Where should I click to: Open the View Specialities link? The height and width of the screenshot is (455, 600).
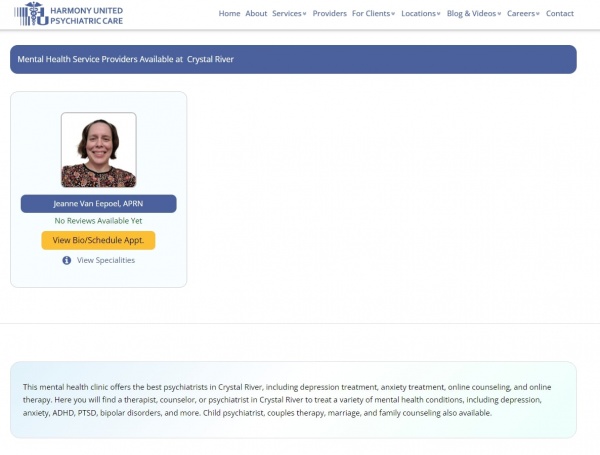coord(106,260)
